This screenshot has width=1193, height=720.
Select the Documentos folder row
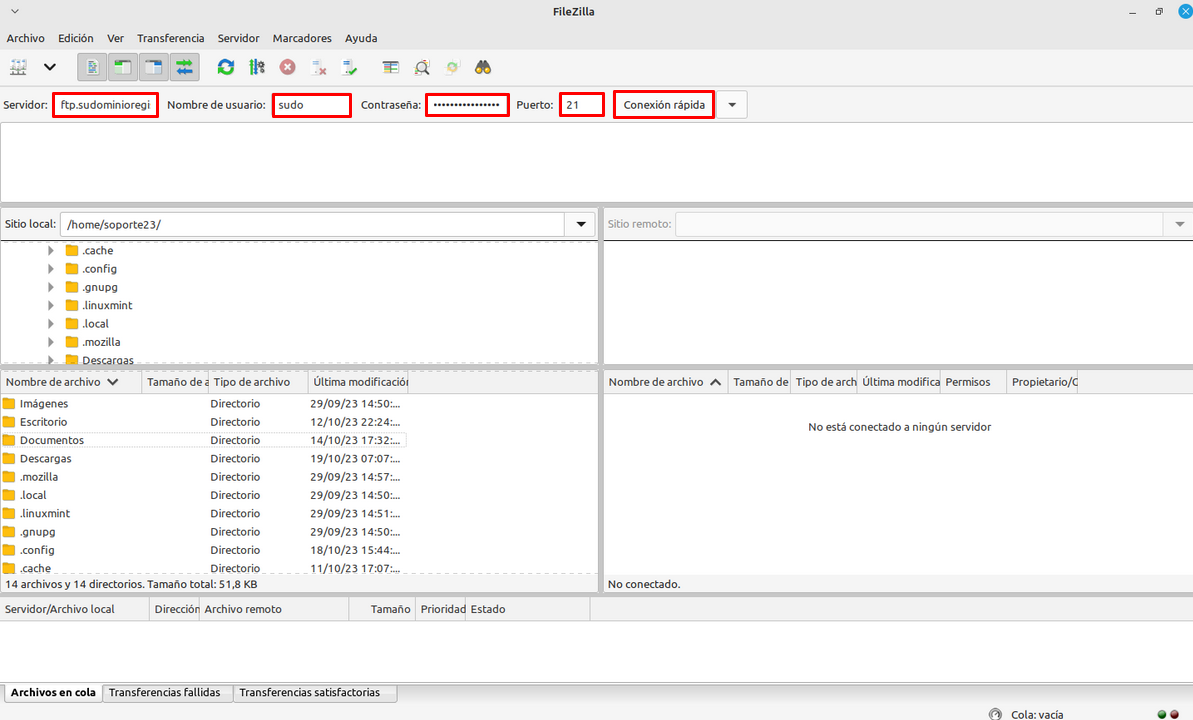[204, 440]
